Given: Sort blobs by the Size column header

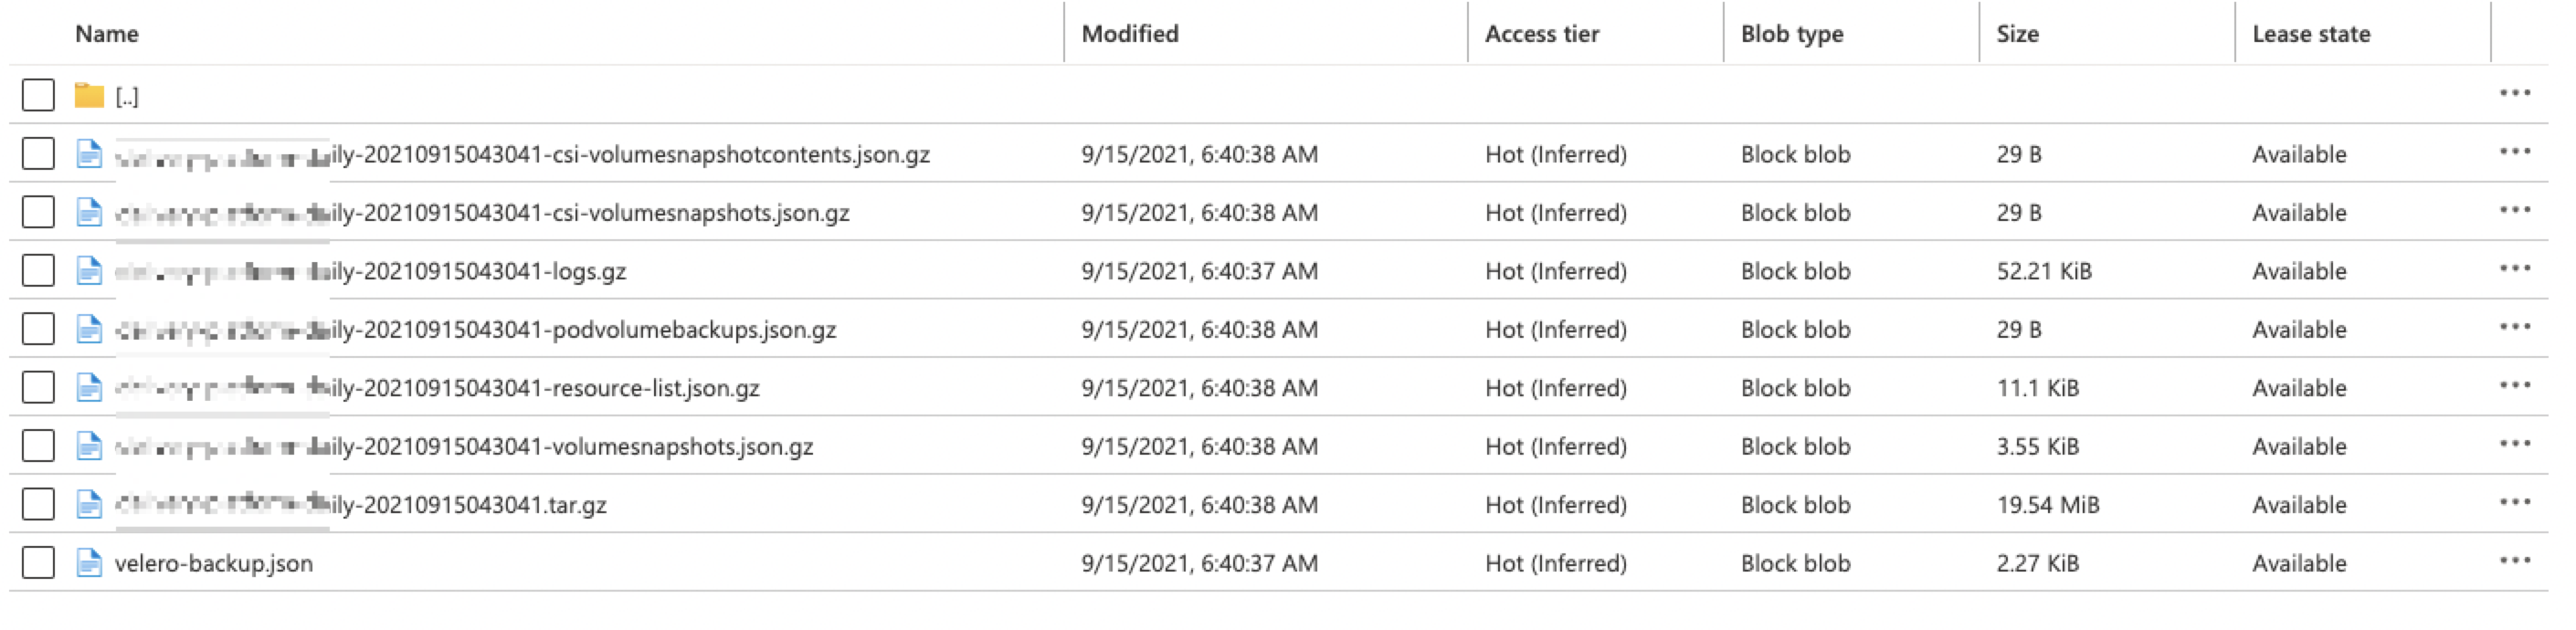Looking at the screenshot, I should point(2020,33).
